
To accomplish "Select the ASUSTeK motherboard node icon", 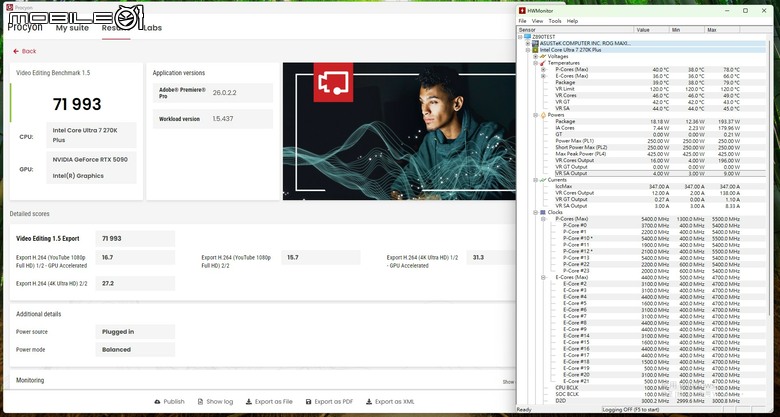I will point(535,43).
